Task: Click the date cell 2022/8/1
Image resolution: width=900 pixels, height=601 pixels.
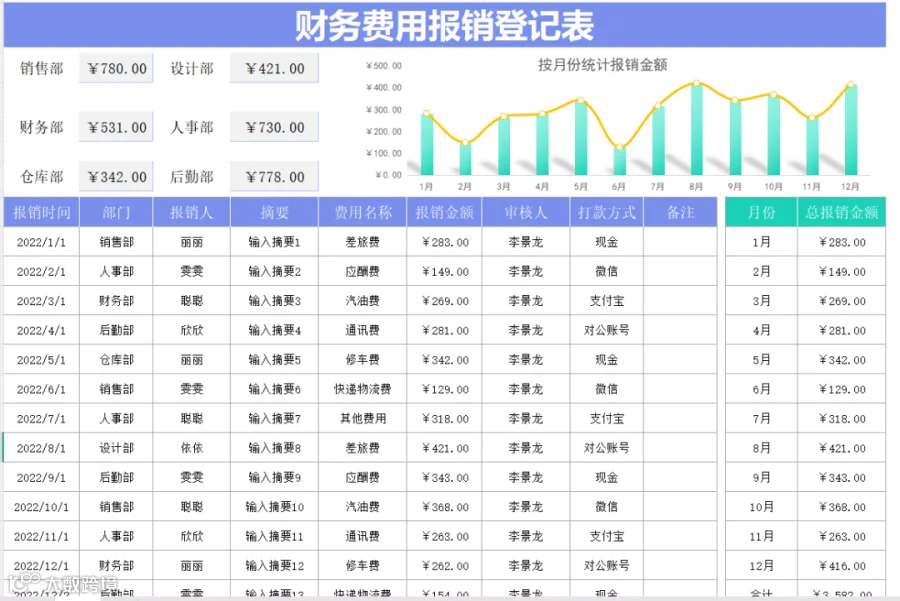Action: coord(41,448)
